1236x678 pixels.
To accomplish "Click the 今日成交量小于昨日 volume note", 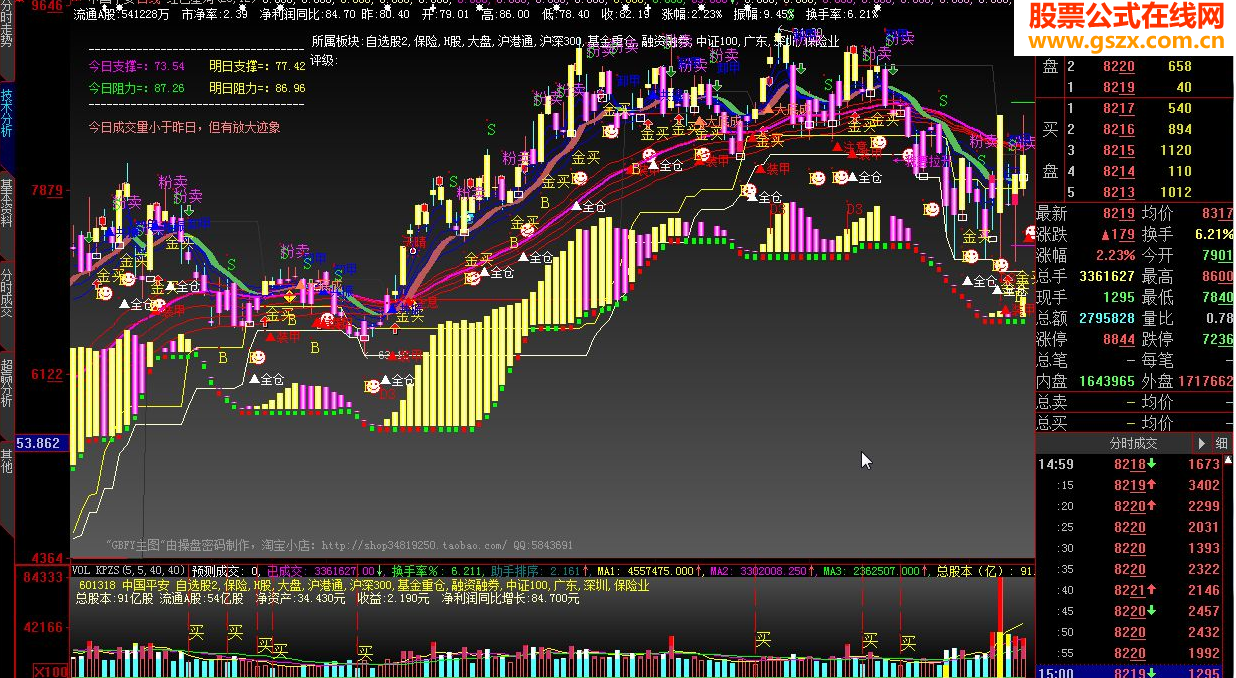I will pos(184,127).
